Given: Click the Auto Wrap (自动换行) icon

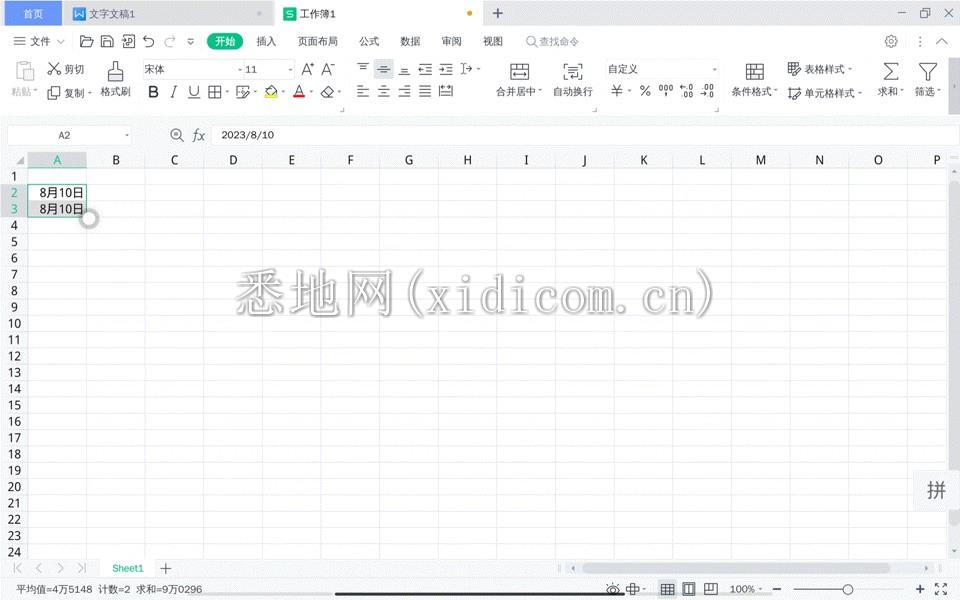Looking at the screenshot, I should tap(572, 71).
